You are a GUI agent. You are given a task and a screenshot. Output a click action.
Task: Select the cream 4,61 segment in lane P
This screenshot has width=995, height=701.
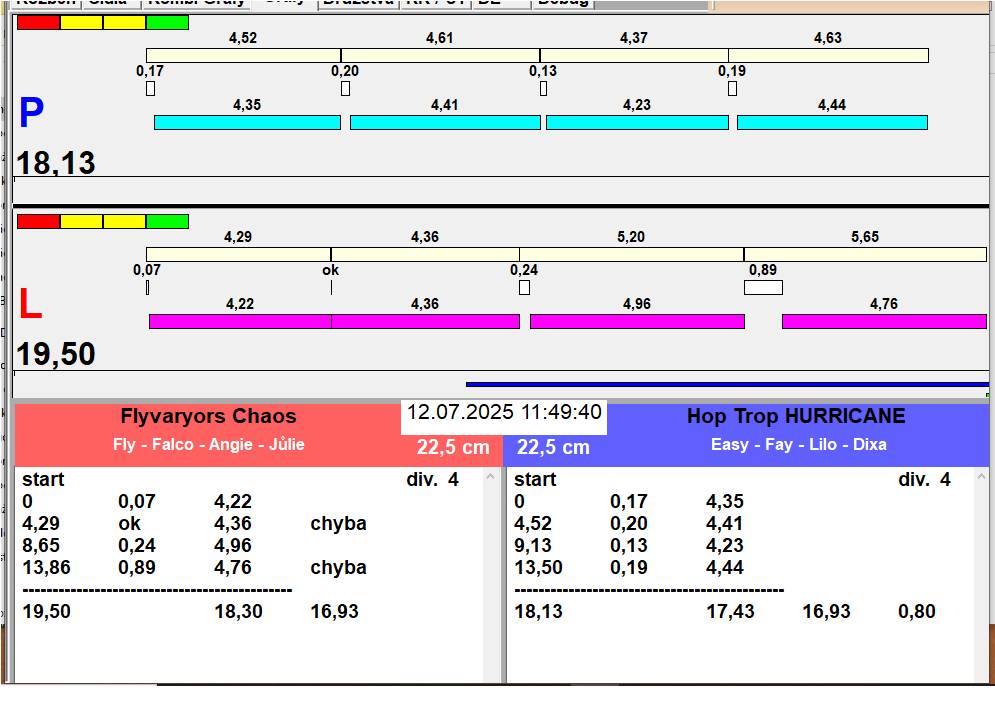point(440,55)
